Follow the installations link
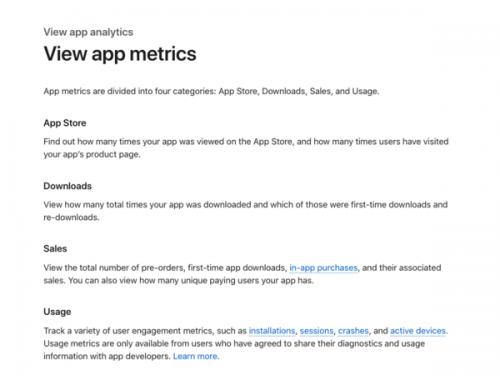 [272, 331]
